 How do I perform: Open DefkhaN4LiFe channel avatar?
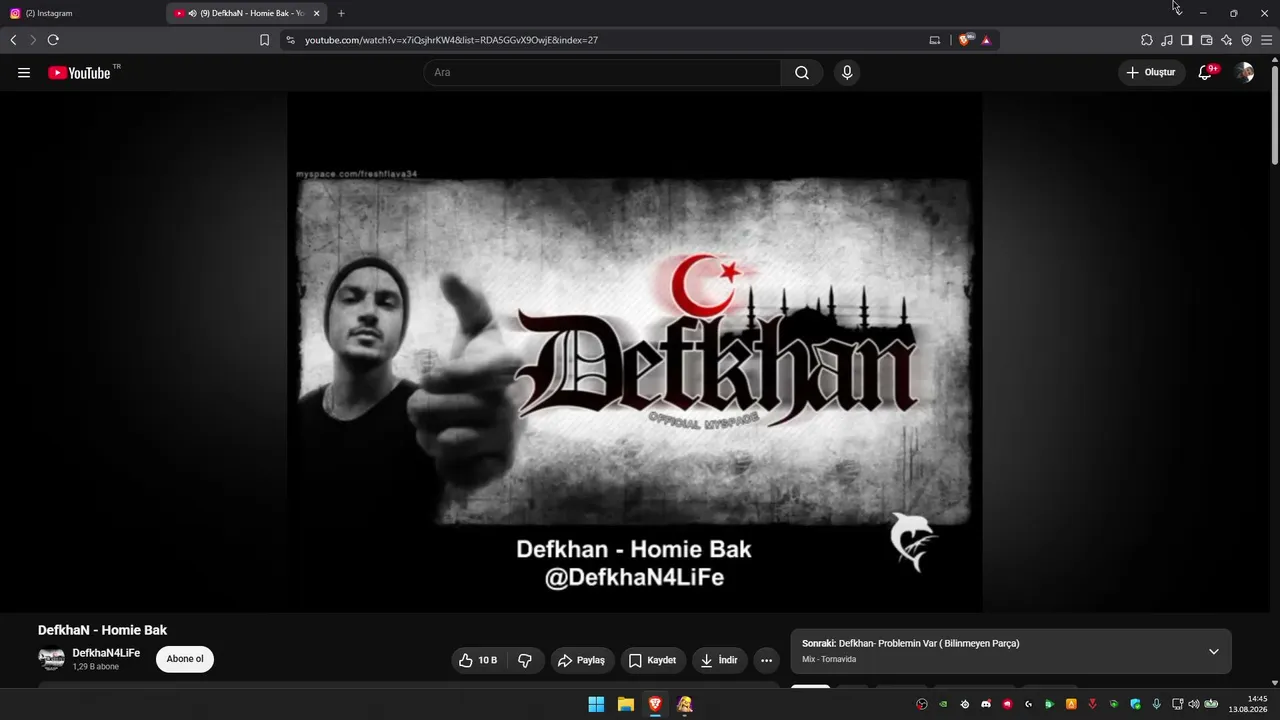[x=51, y=659]
